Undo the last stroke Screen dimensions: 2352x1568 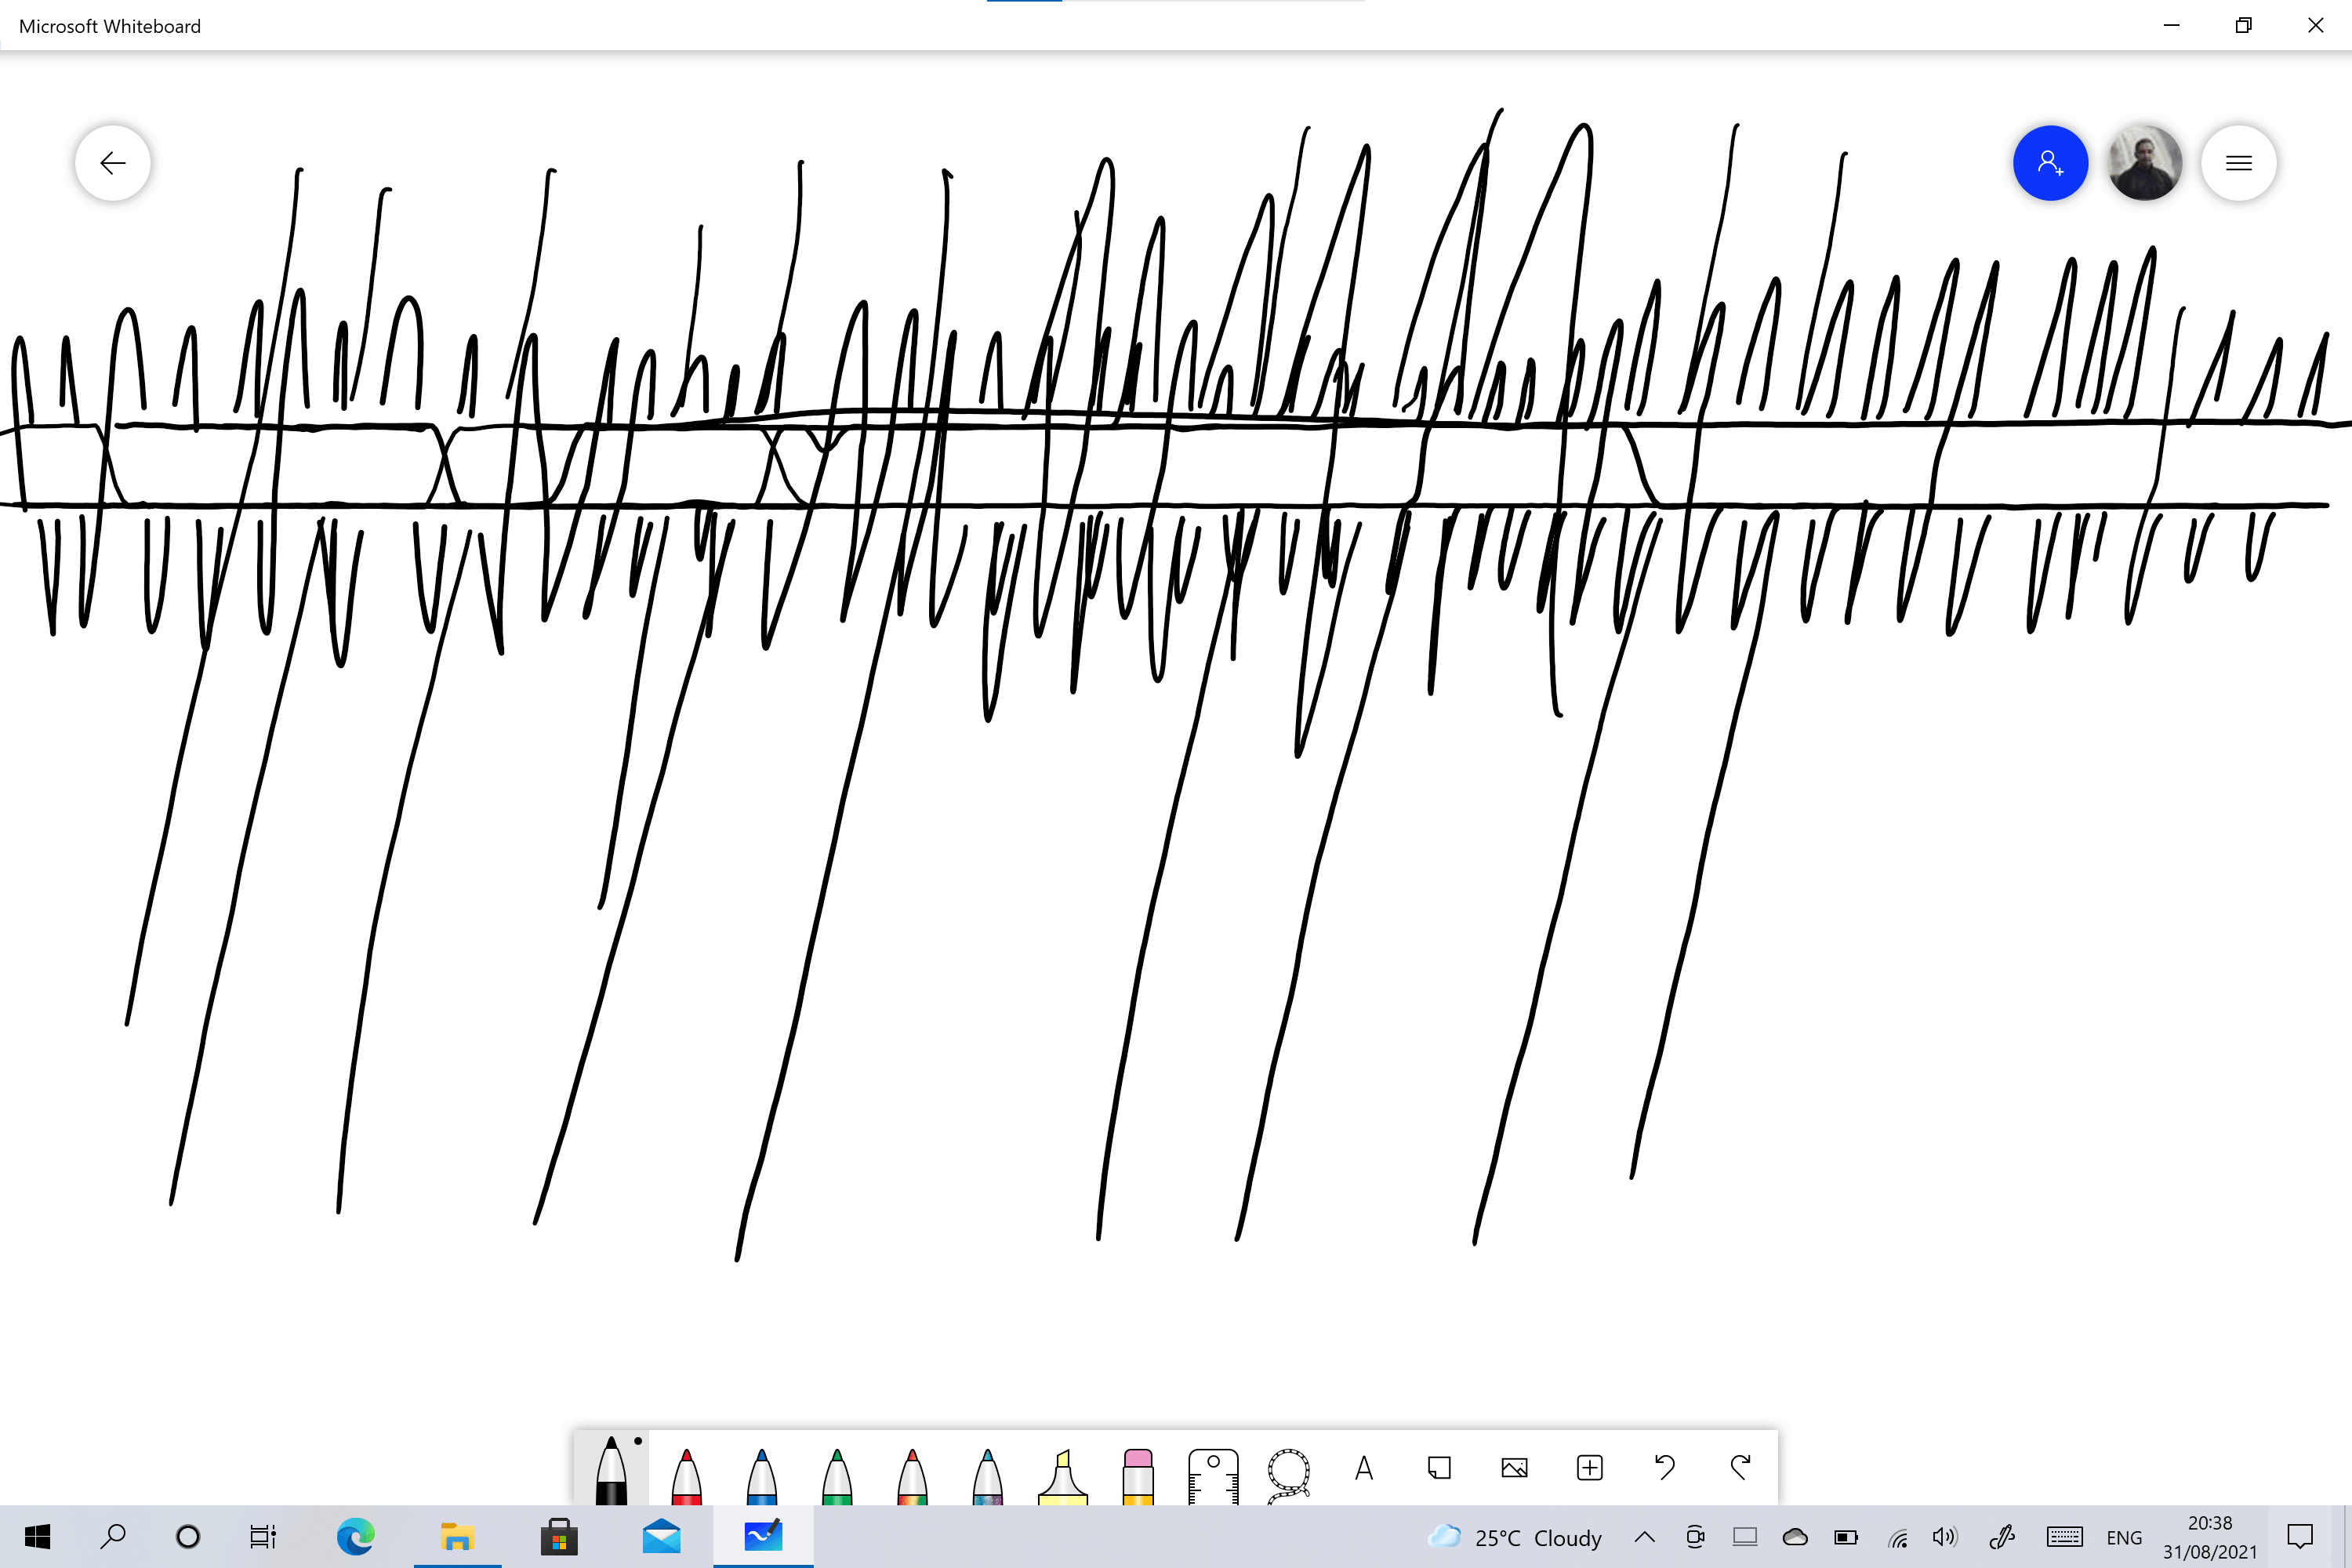[x=1665, y=1468]
